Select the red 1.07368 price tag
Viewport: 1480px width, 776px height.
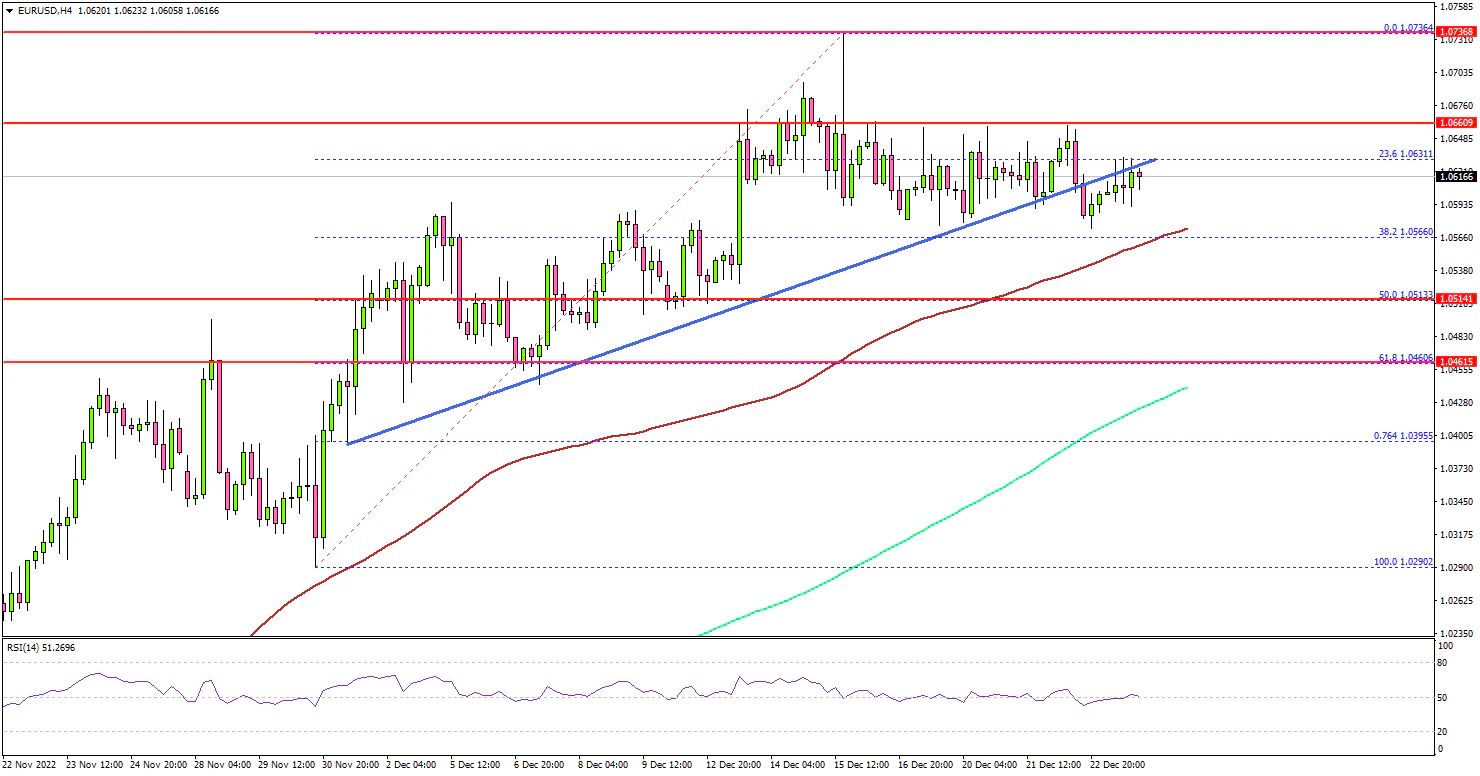coord(1457,33)
